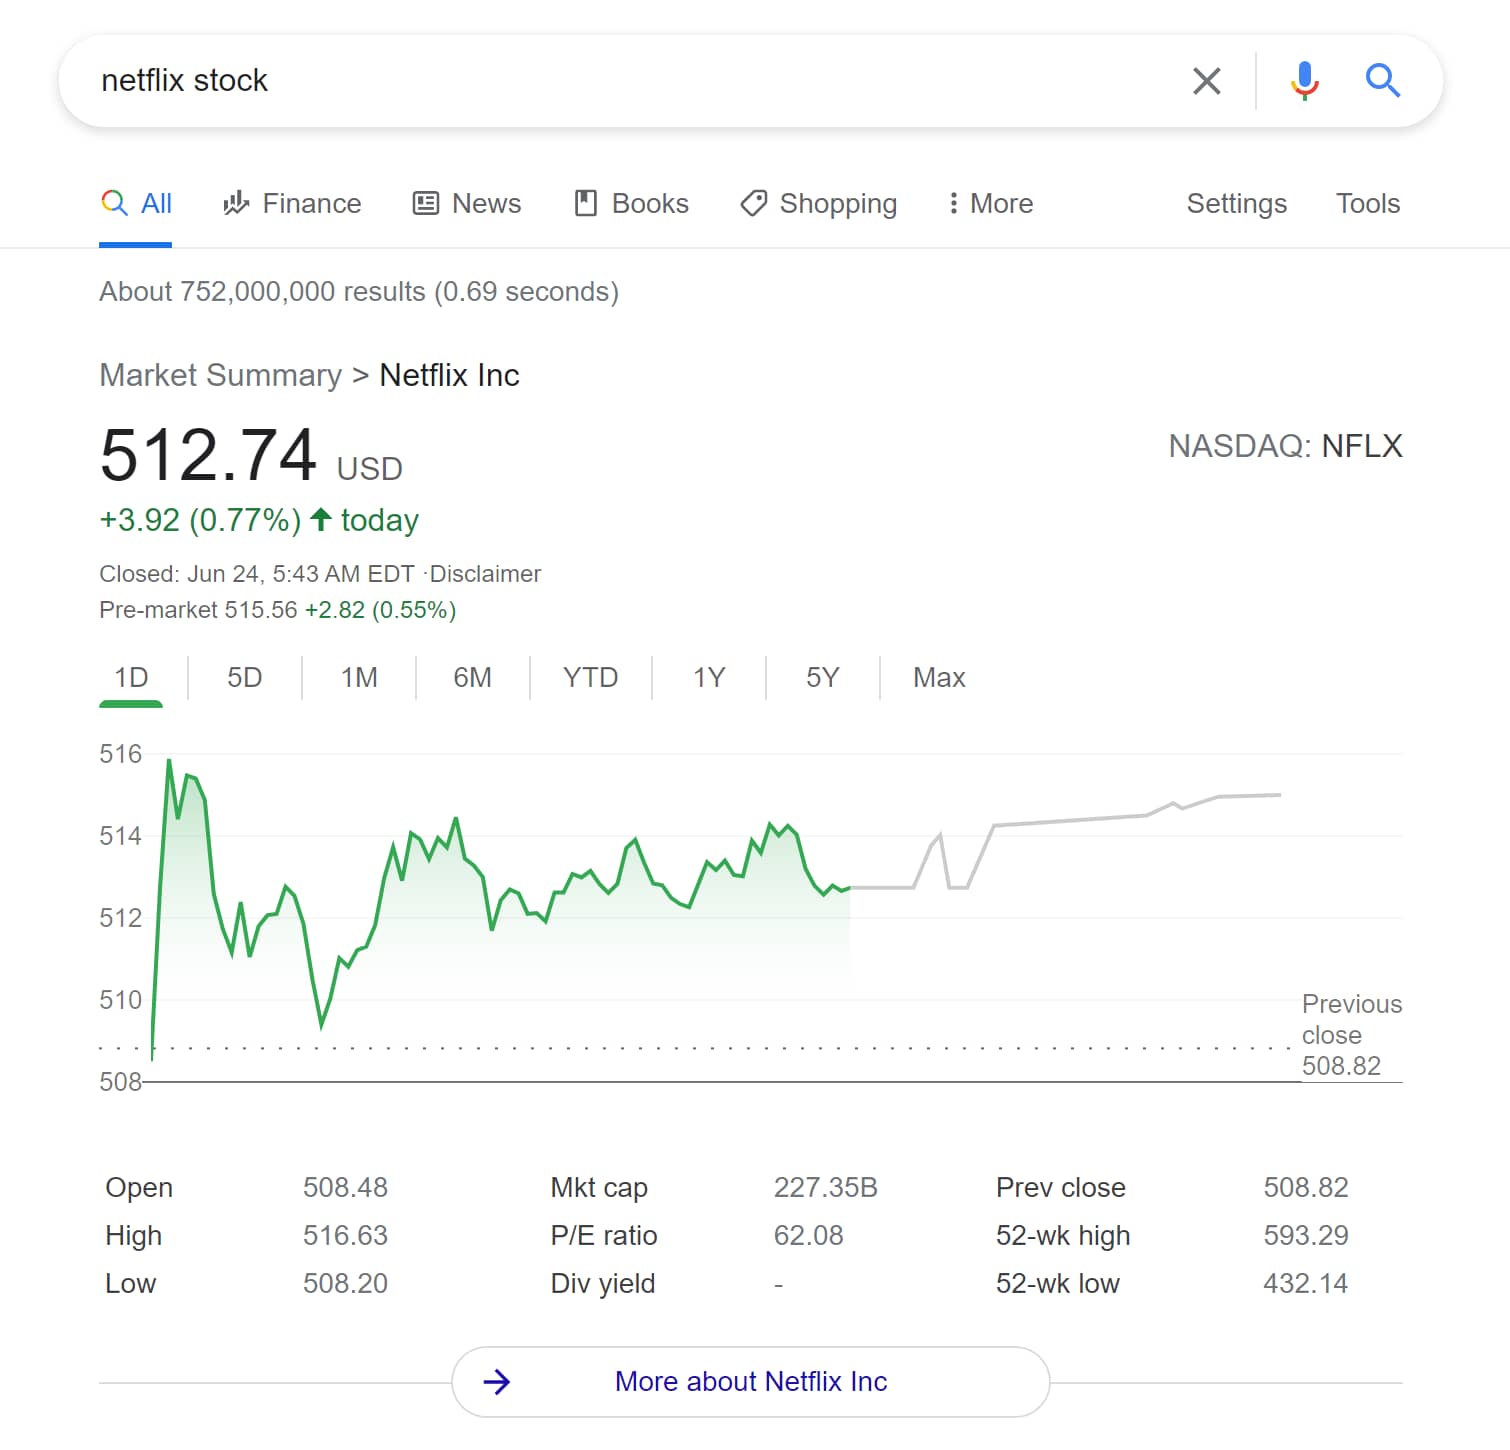1510x1450 pixels.
Task: Show the 6M chart range
Action: click(x=472, y=678)
